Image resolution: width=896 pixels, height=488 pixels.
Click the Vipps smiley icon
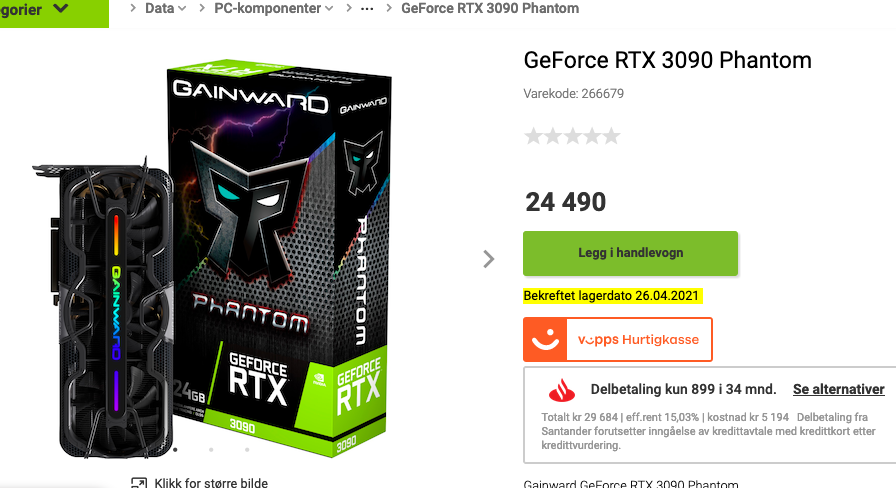click(545, 339)
